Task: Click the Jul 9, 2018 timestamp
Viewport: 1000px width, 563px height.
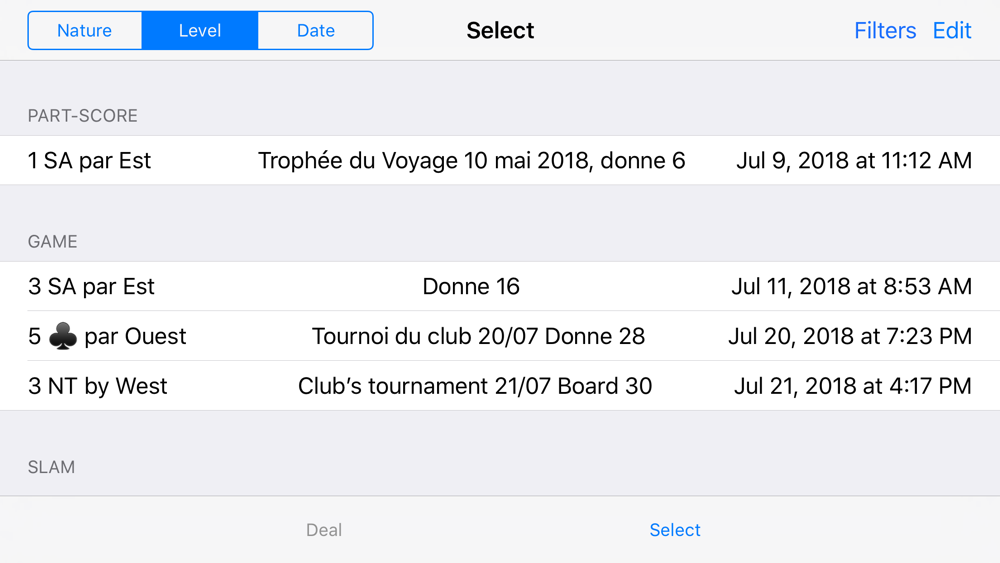Action: [853, 161]
